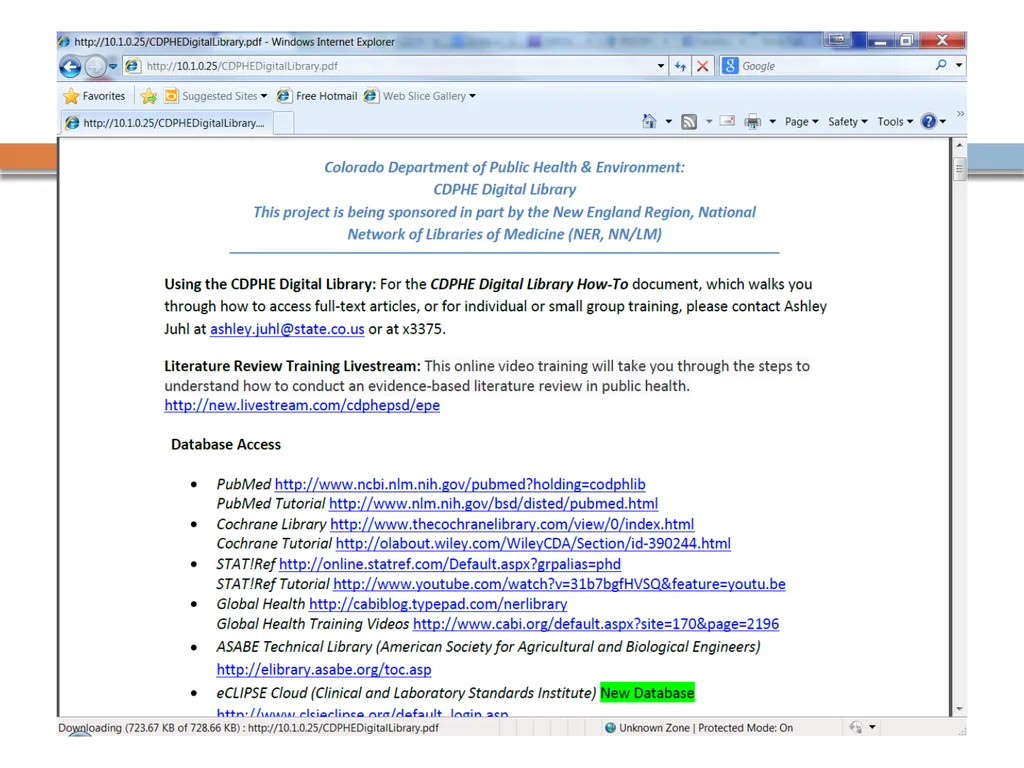Open the Suggested Sites dropdown

click(216, 96)
